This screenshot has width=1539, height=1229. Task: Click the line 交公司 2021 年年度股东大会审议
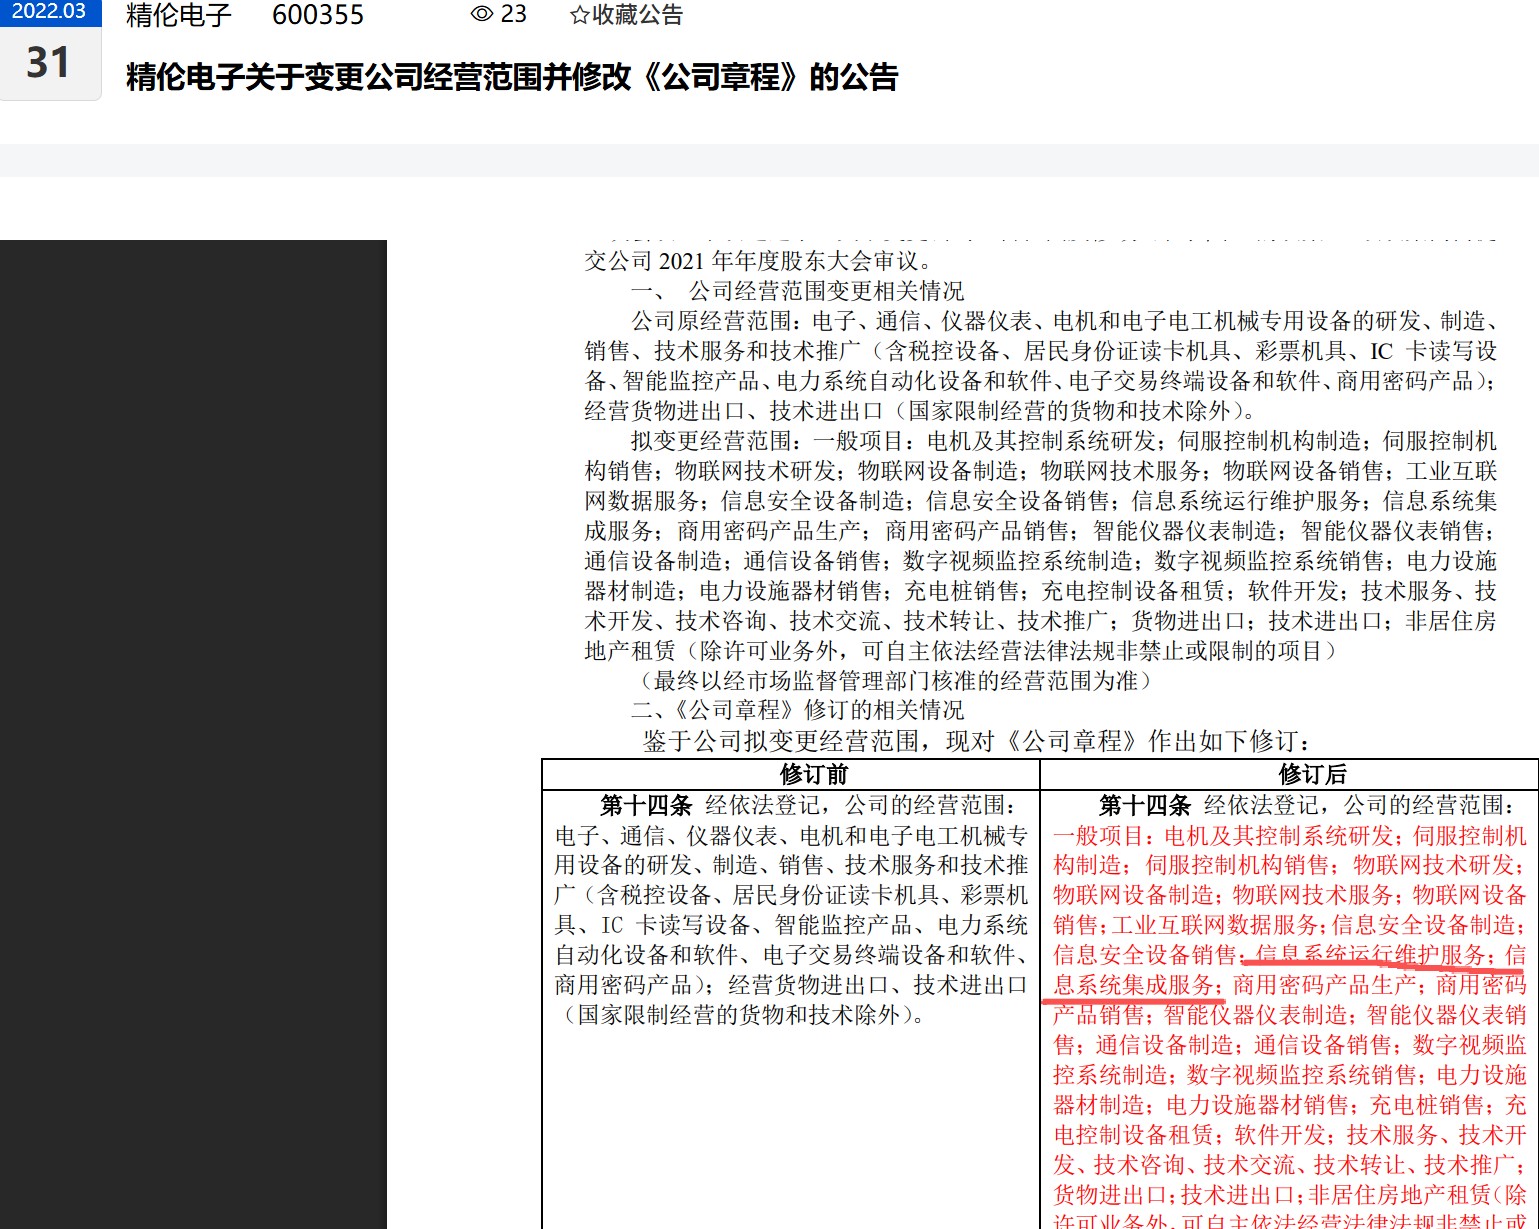point(760,261)
